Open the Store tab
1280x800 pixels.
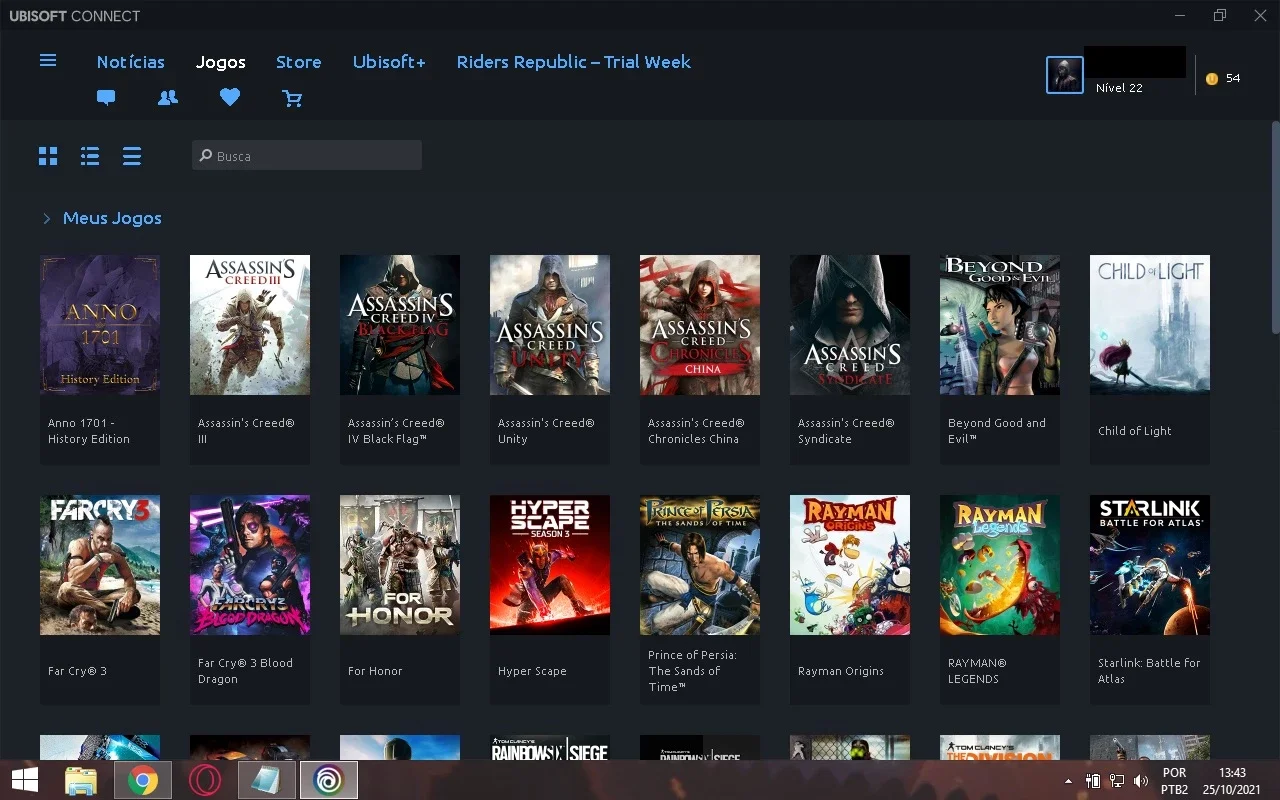point(299,62)
